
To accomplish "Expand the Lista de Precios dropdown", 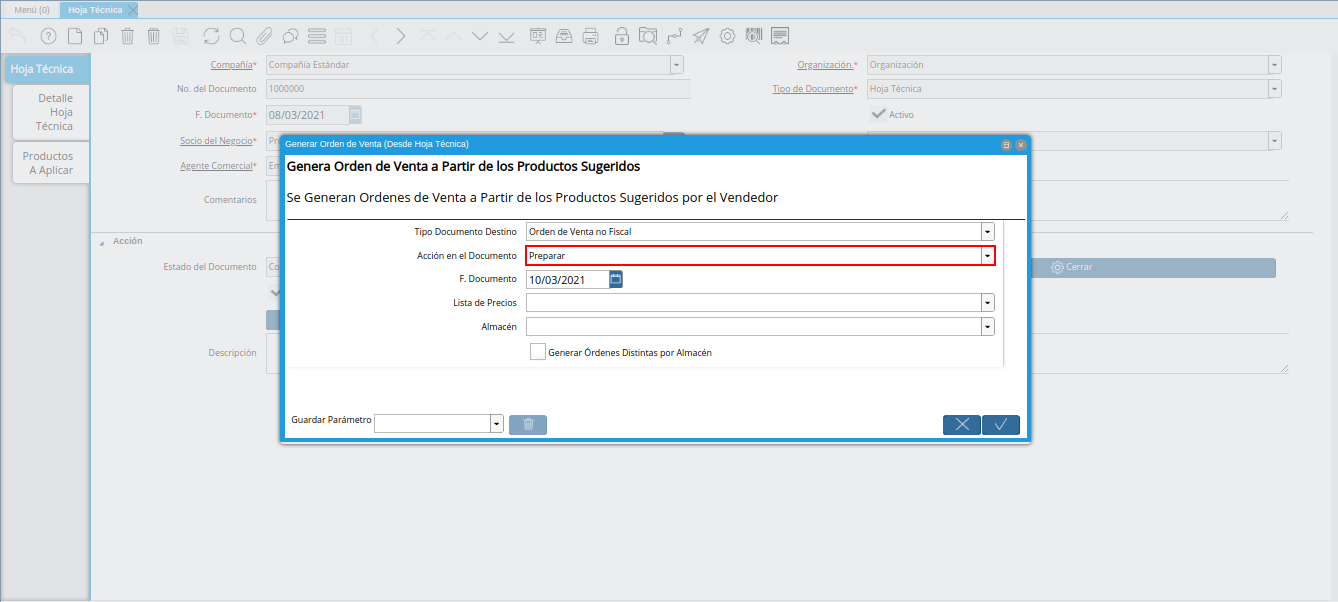I will coord(987,303).
